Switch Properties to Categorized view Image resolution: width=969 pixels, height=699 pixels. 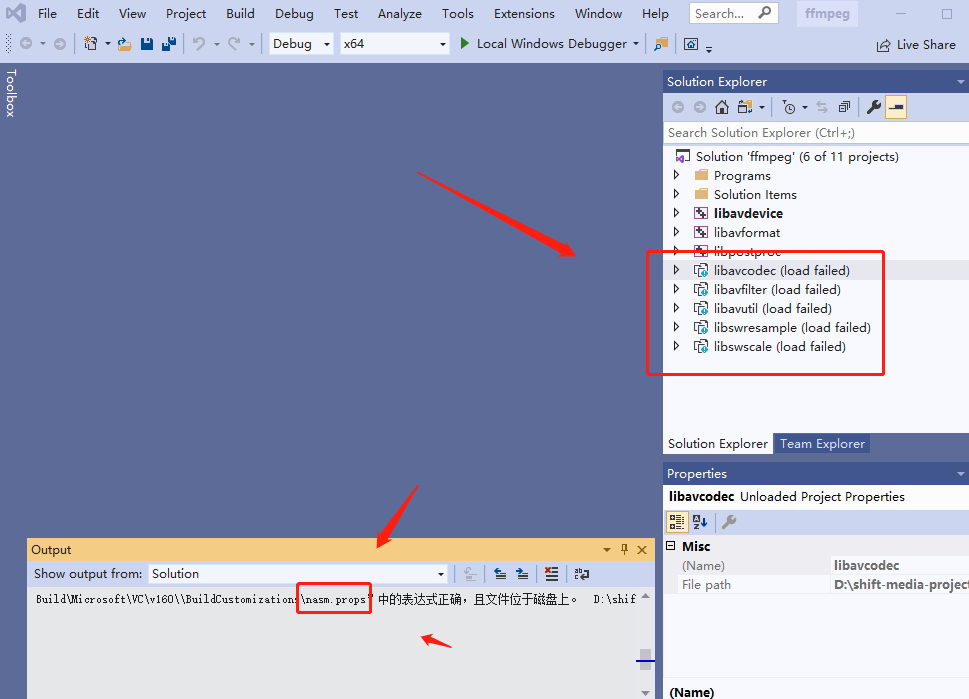pos(677,521)
